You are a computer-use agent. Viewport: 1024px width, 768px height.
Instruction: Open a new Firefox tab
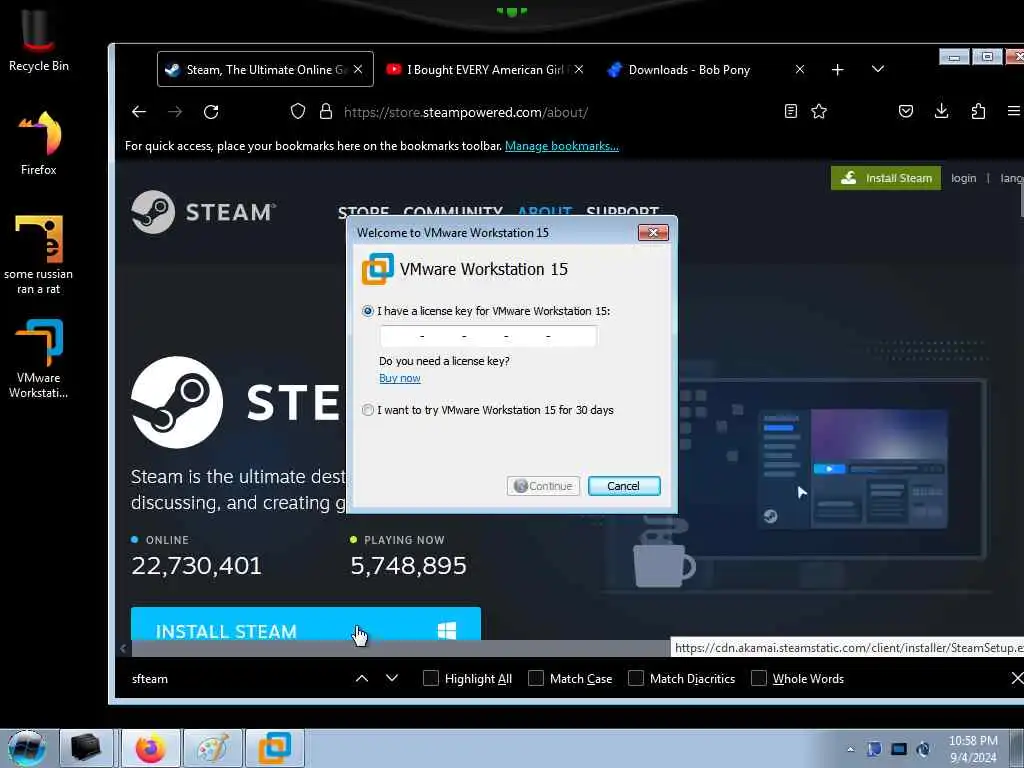[838, 69]
